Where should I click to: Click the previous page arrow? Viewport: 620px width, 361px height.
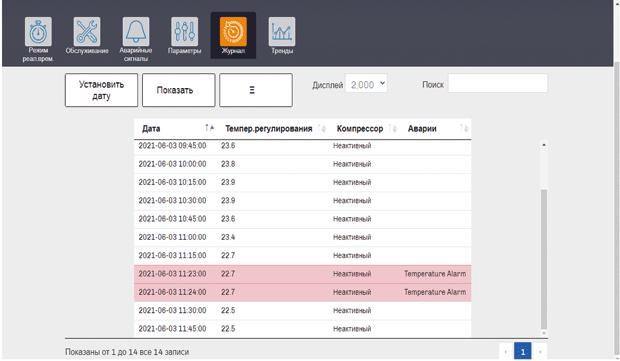coord(505,351)
